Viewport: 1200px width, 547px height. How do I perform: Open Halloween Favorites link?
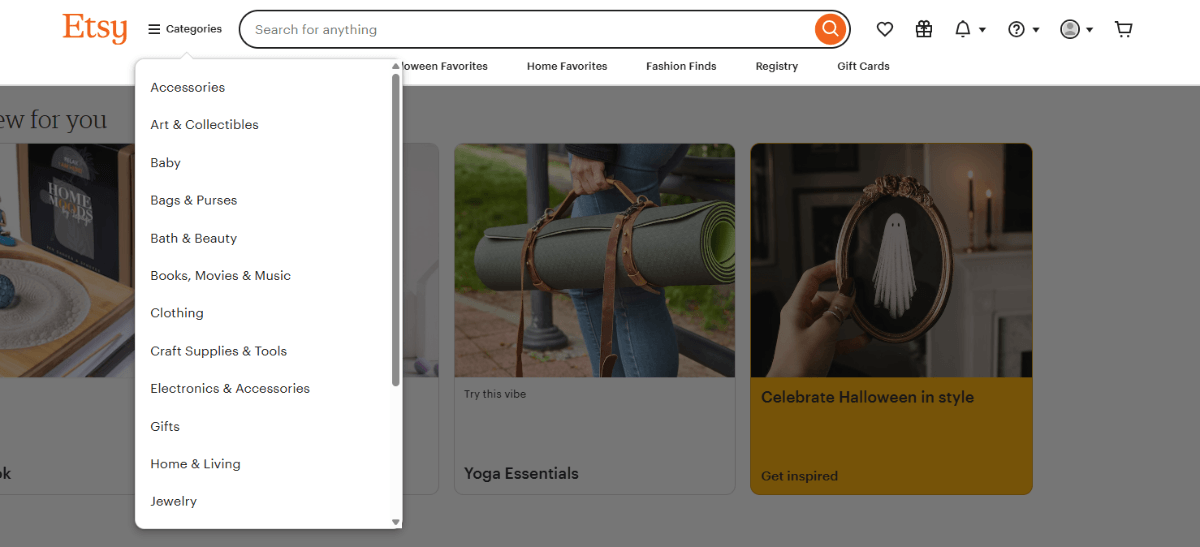point(445,66)
